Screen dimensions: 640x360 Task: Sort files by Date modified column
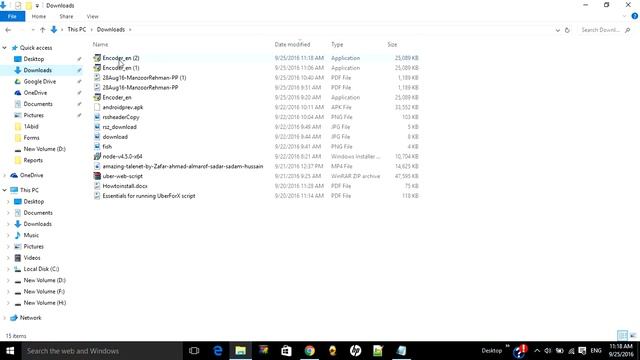[x=292, y=44]
